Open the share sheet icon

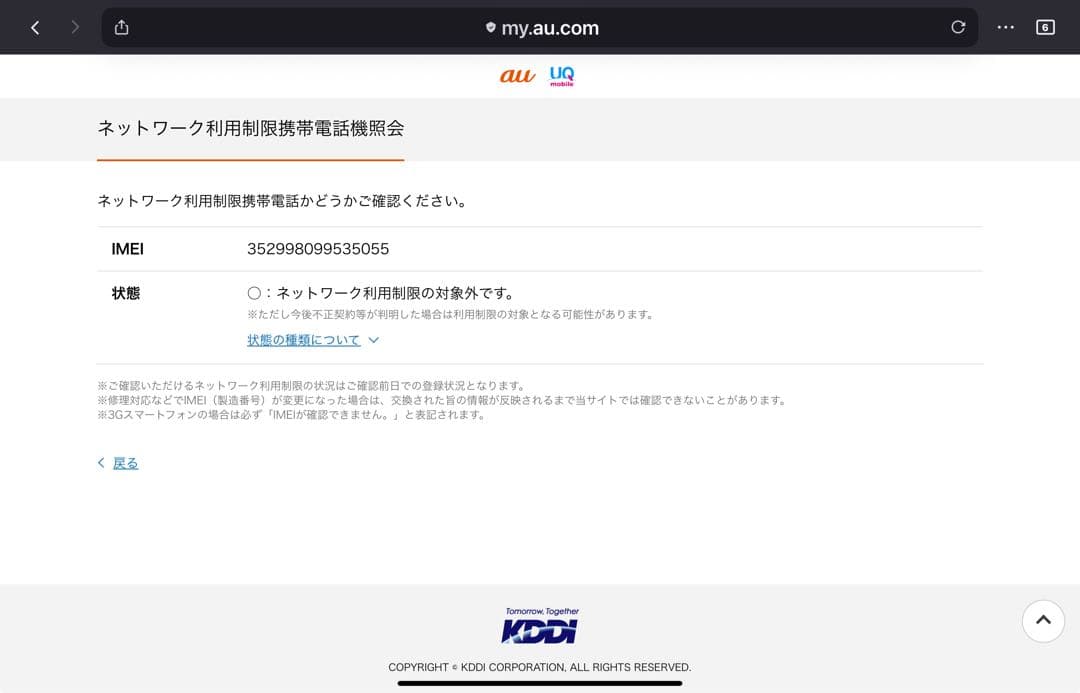pos(122,28)
